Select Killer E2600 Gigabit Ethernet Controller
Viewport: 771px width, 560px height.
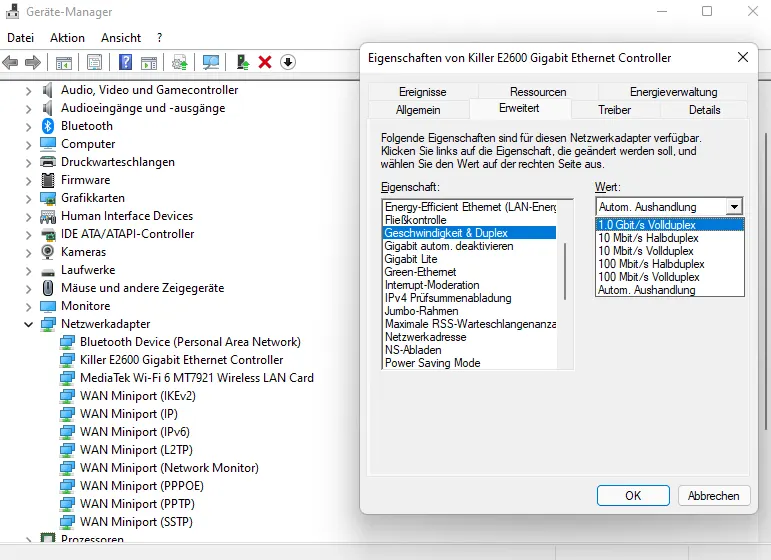coord(181,360)
